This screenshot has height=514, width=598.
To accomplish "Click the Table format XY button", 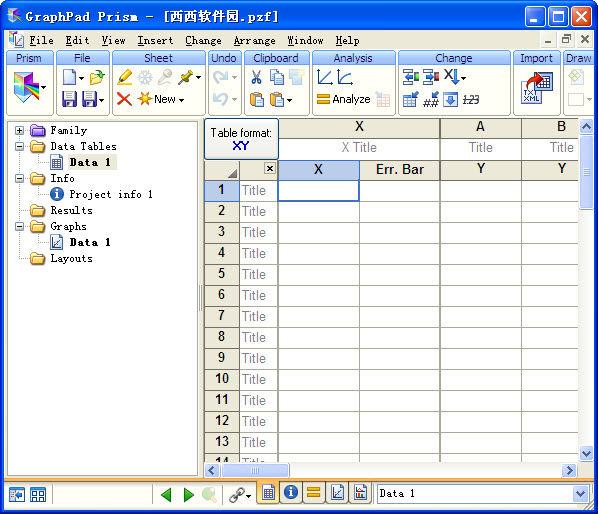I will click(x=241, y=139).
